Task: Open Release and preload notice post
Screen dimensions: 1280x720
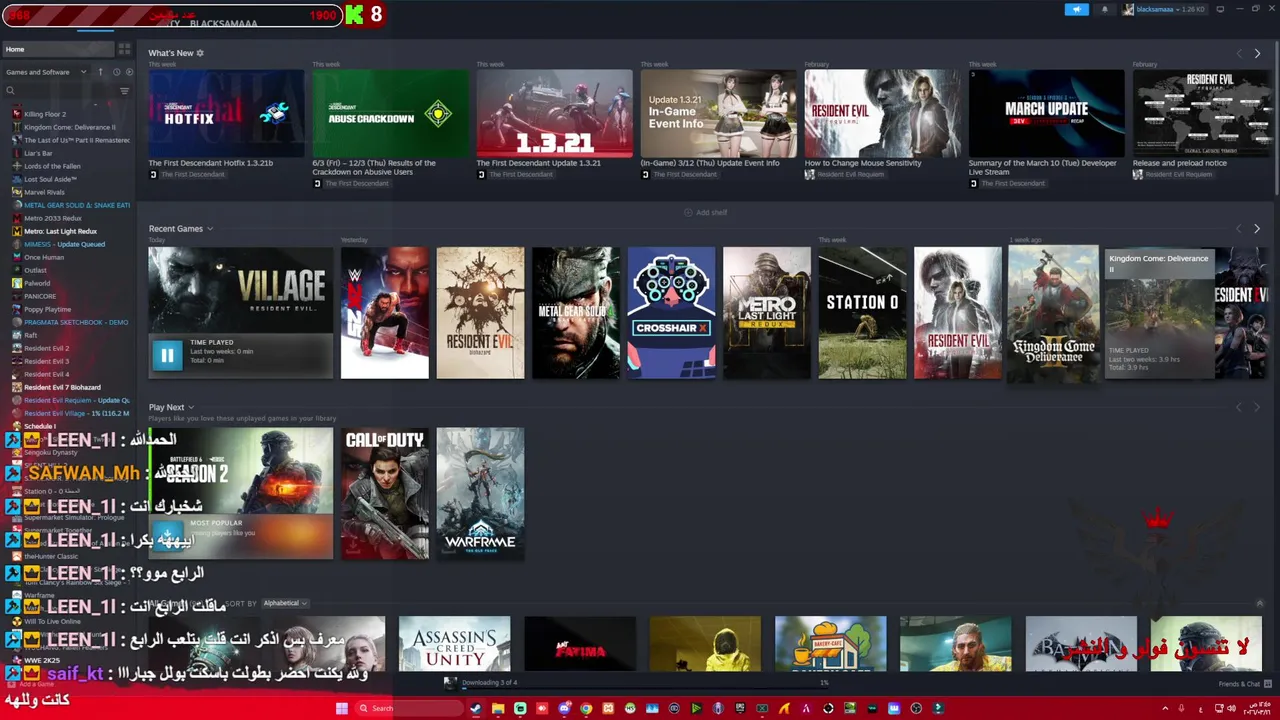Action: click(1202, 113)
